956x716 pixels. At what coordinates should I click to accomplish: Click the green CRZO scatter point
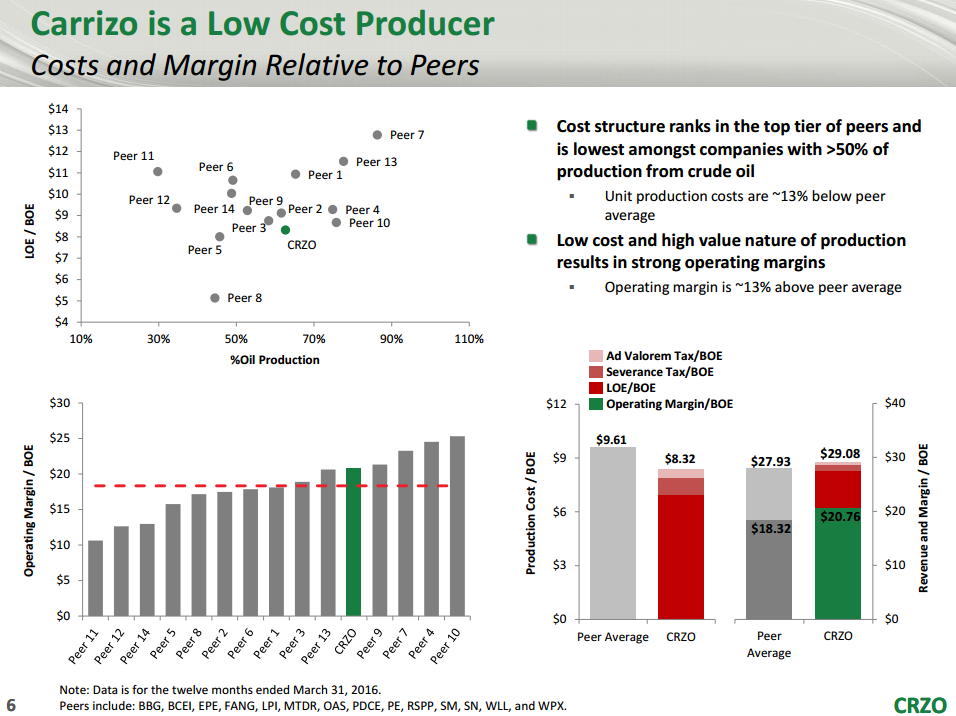click(285, 230)
